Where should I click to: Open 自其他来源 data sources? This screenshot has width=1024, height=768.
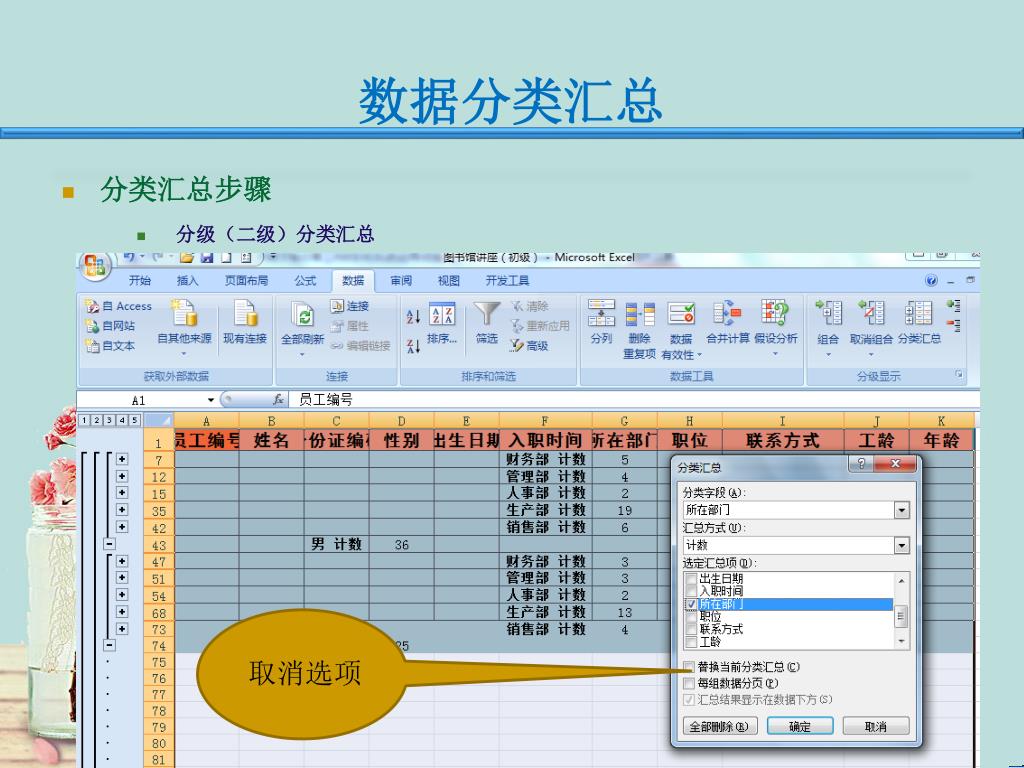click(x=185, y=326)
